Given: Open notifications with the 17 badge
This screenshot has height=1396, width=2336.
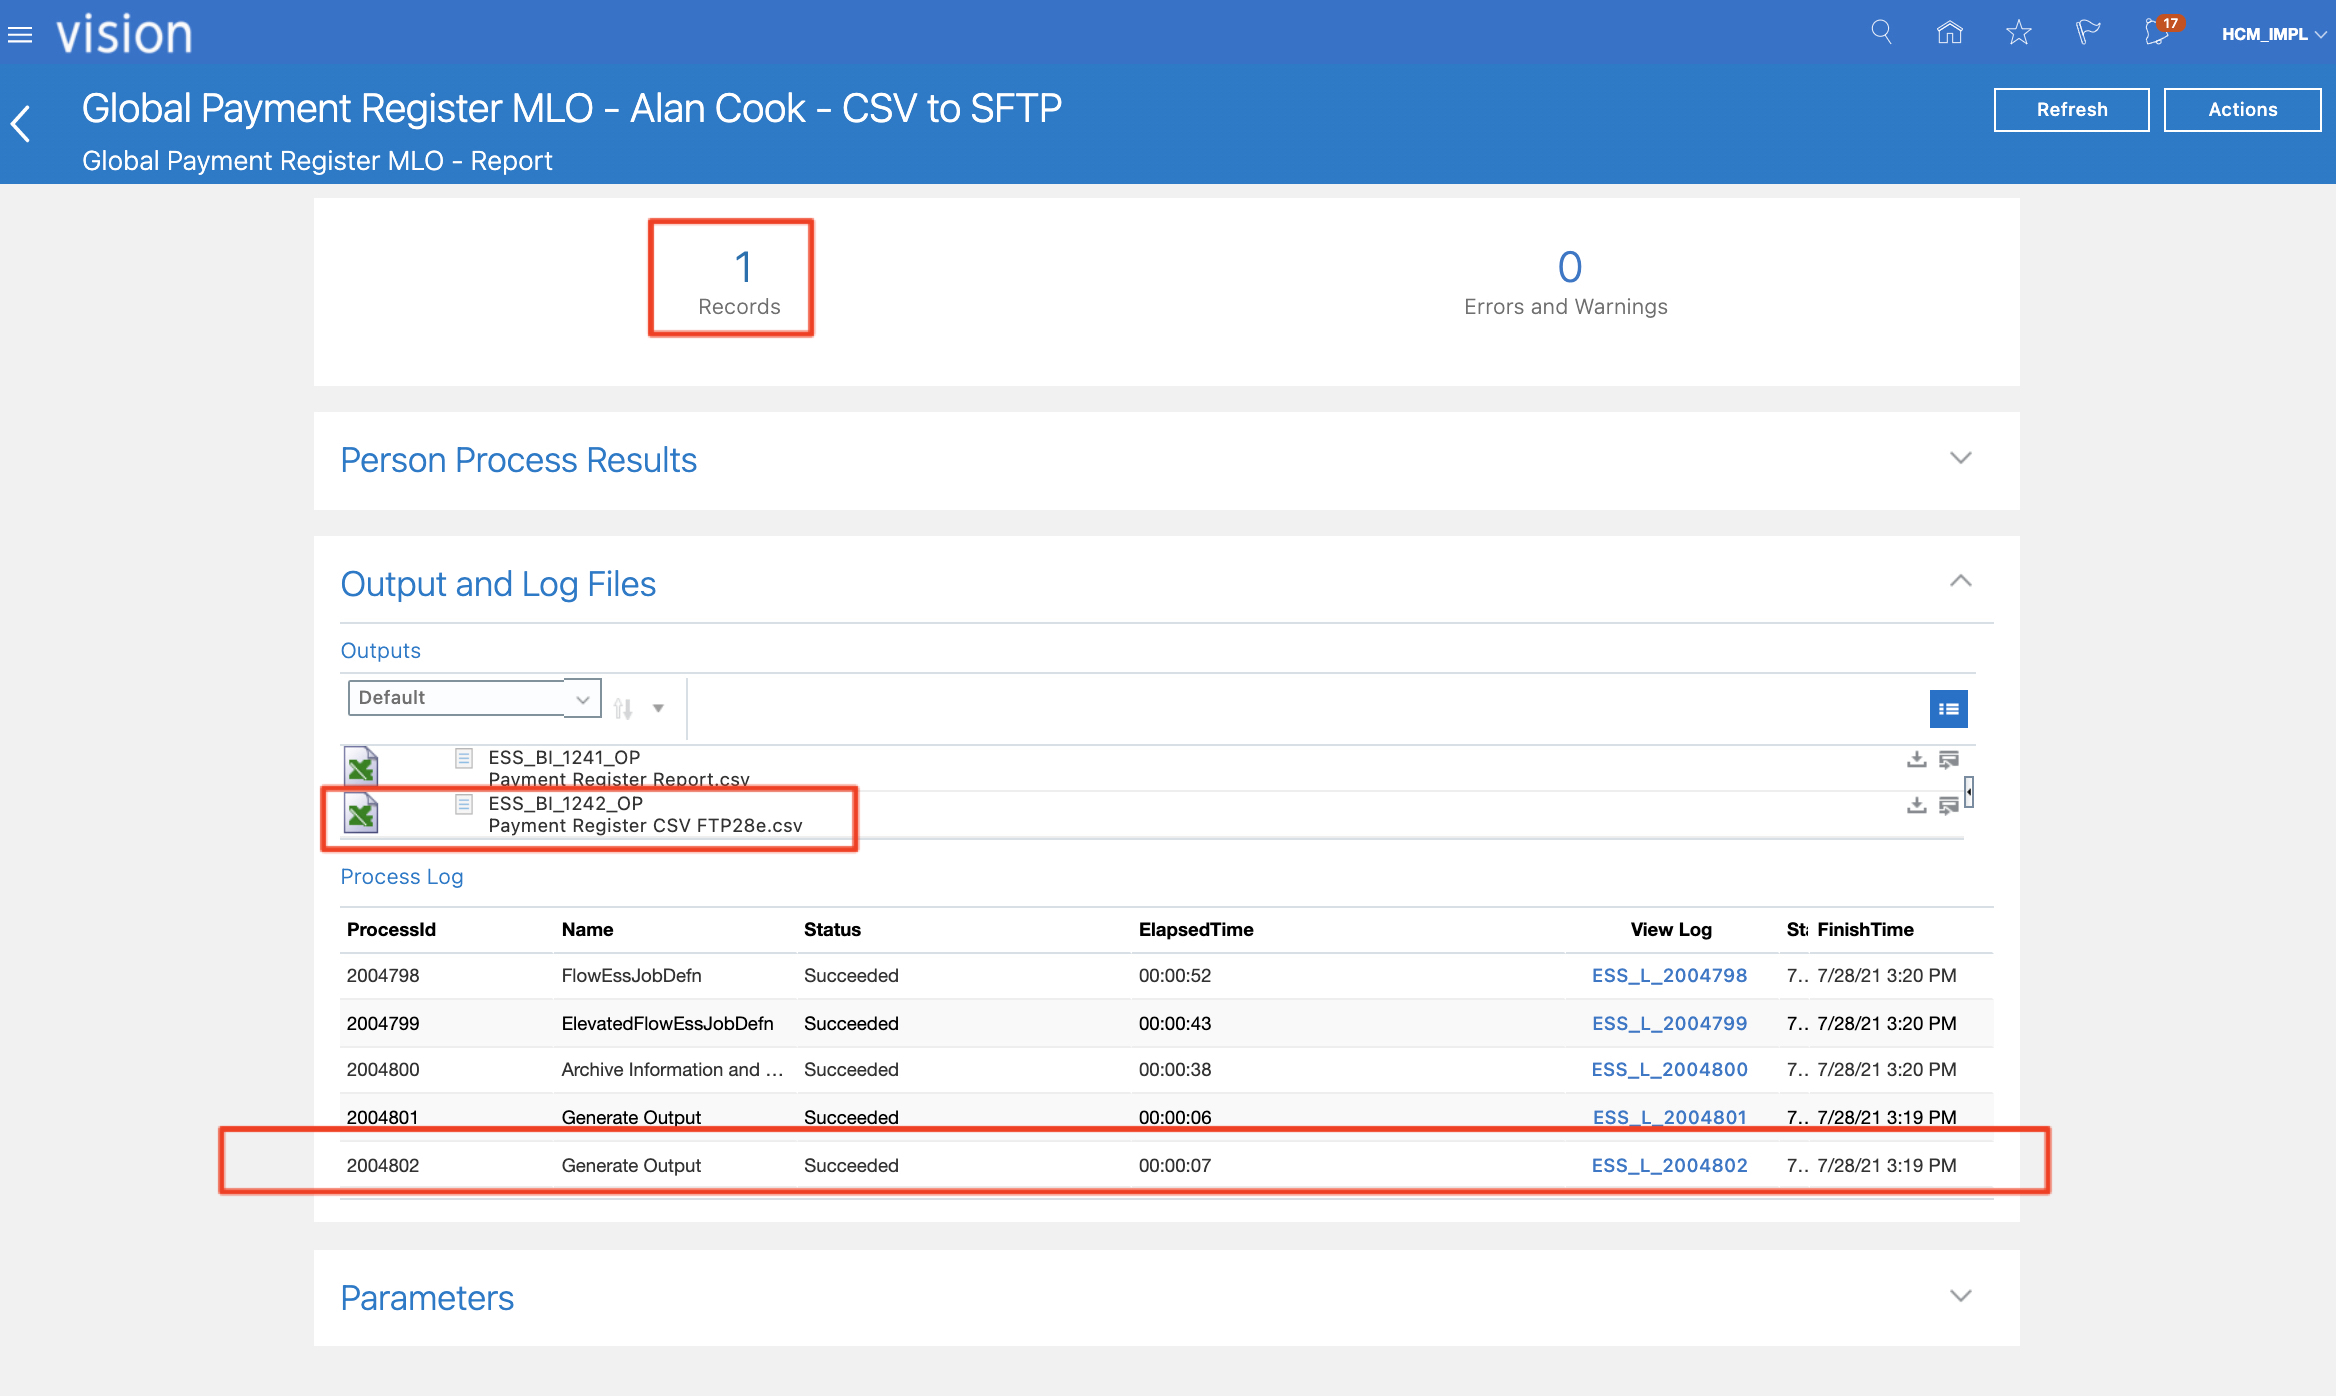Looking at the screenshot, I should 2158,33.
